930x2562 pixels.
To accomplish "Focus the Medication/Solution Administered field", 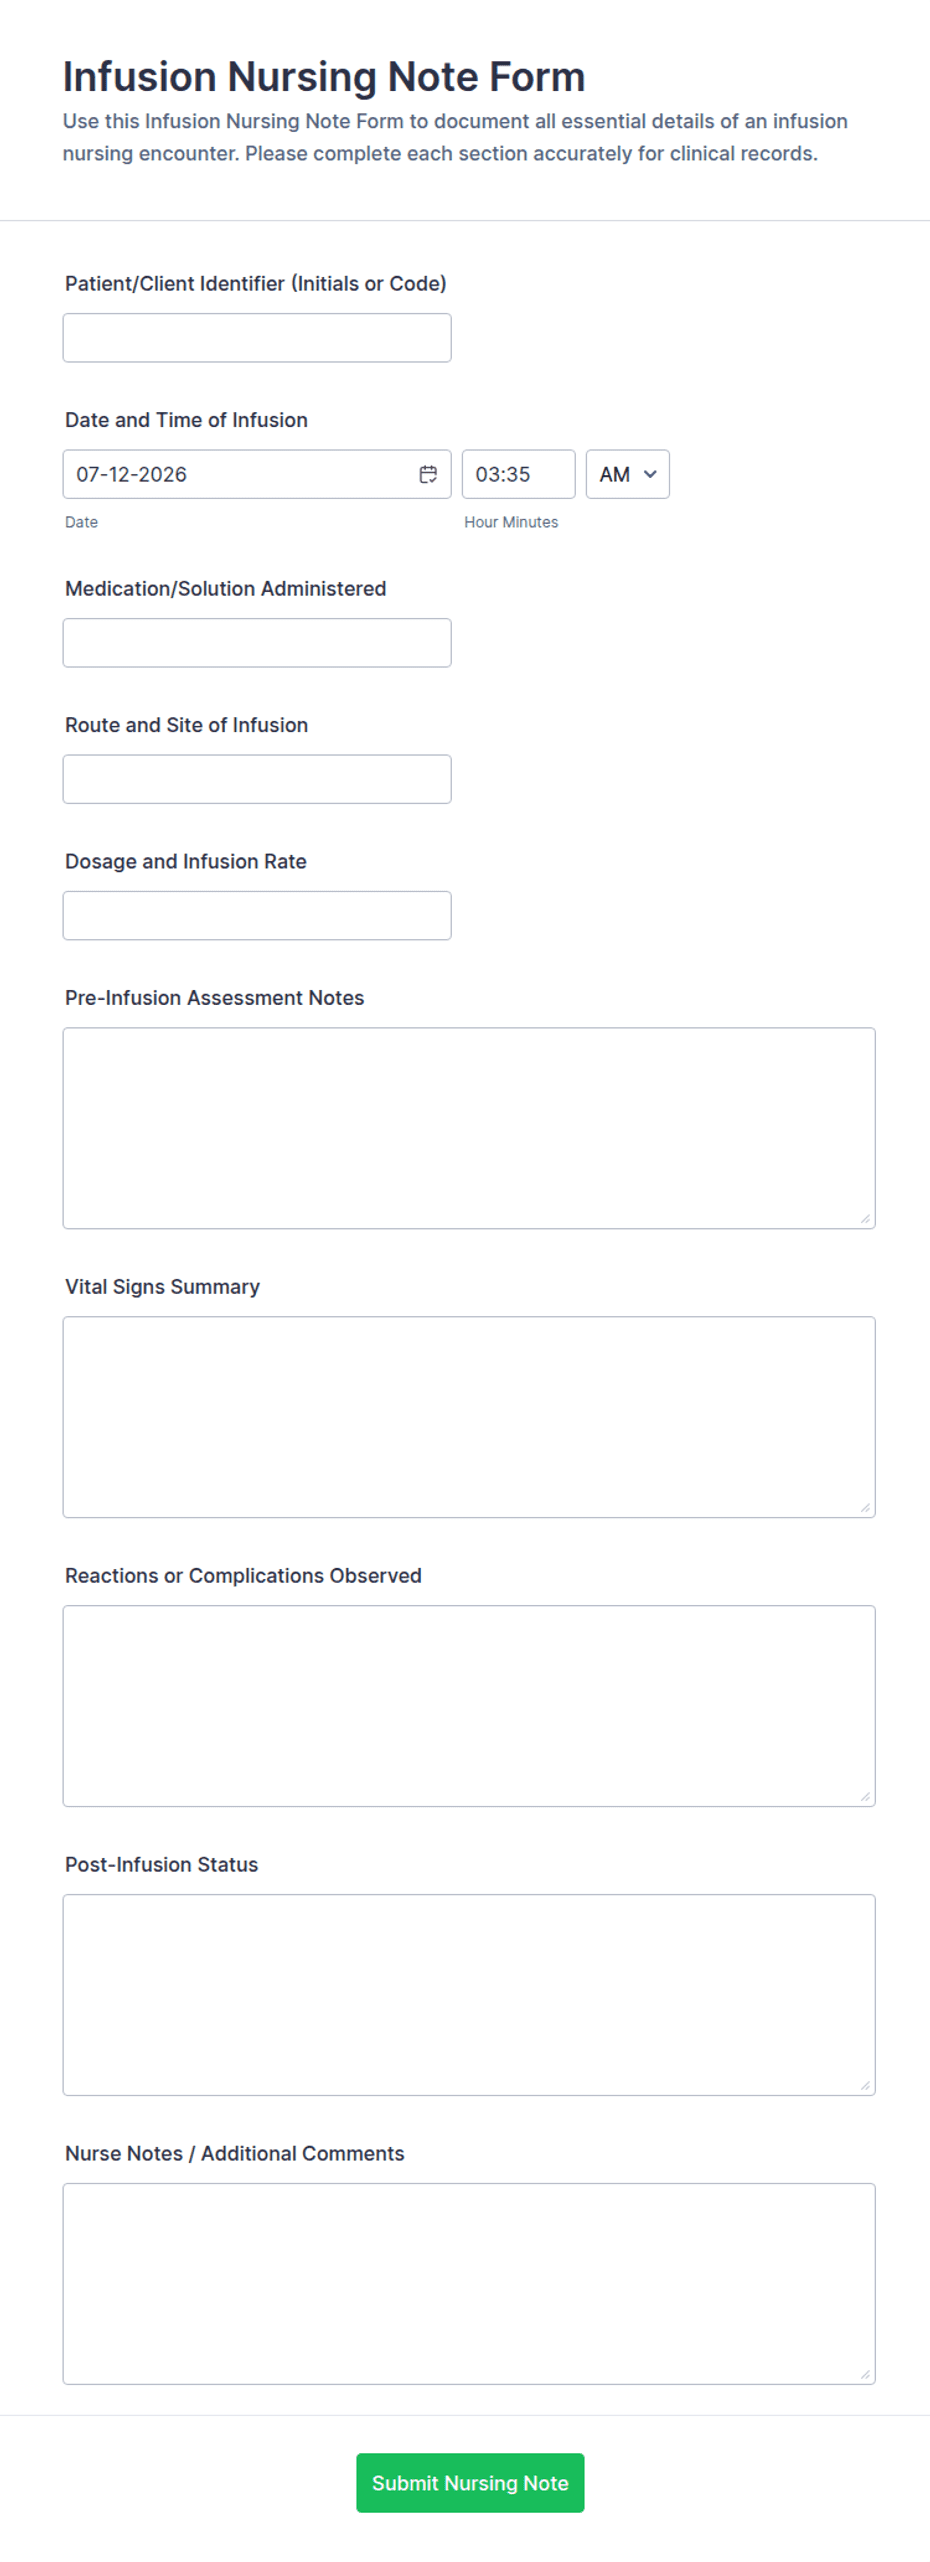I will [x=257, y=643].
